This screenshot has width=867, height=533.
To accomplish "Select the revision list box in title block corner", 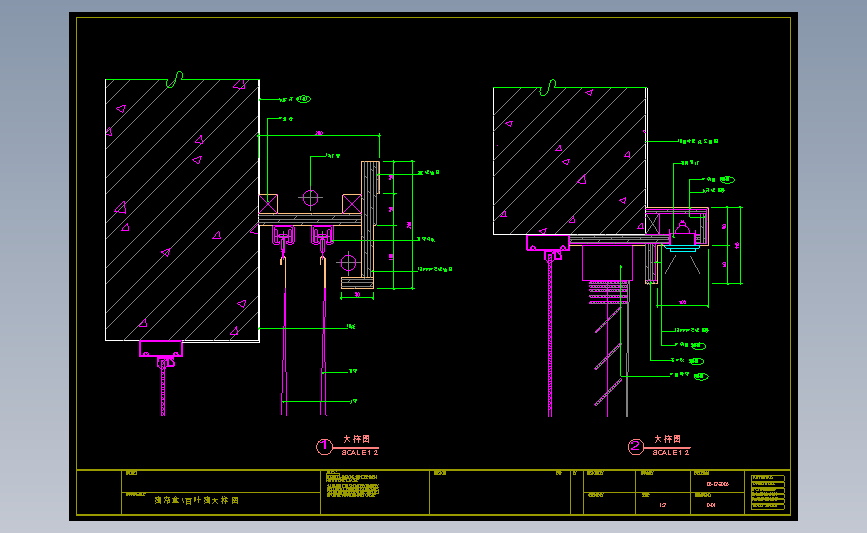I will pos(767,492).
